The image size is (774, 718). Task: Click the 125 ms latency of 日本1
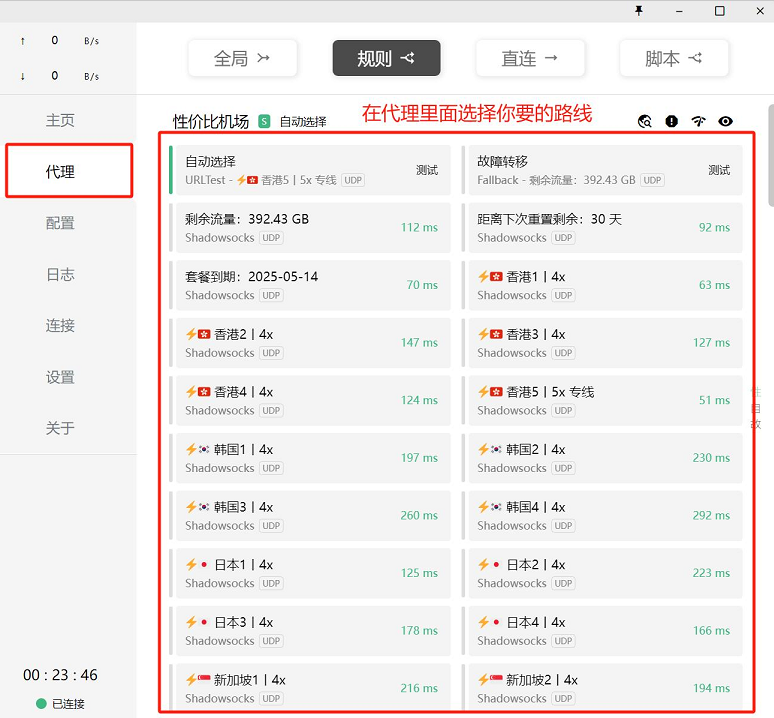[419, 573]
